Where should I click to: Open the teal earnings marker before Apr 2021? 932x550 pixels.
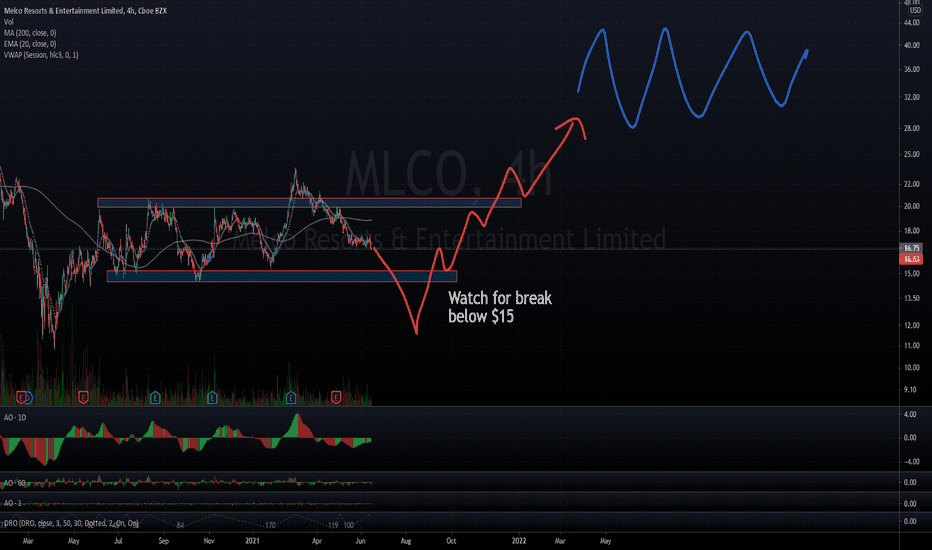pos(291,397)
